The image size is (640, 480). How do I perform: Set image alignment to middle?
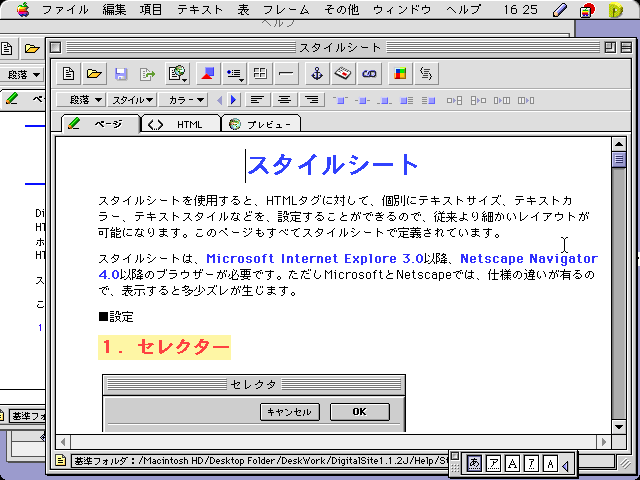click(x=362, y=100)
